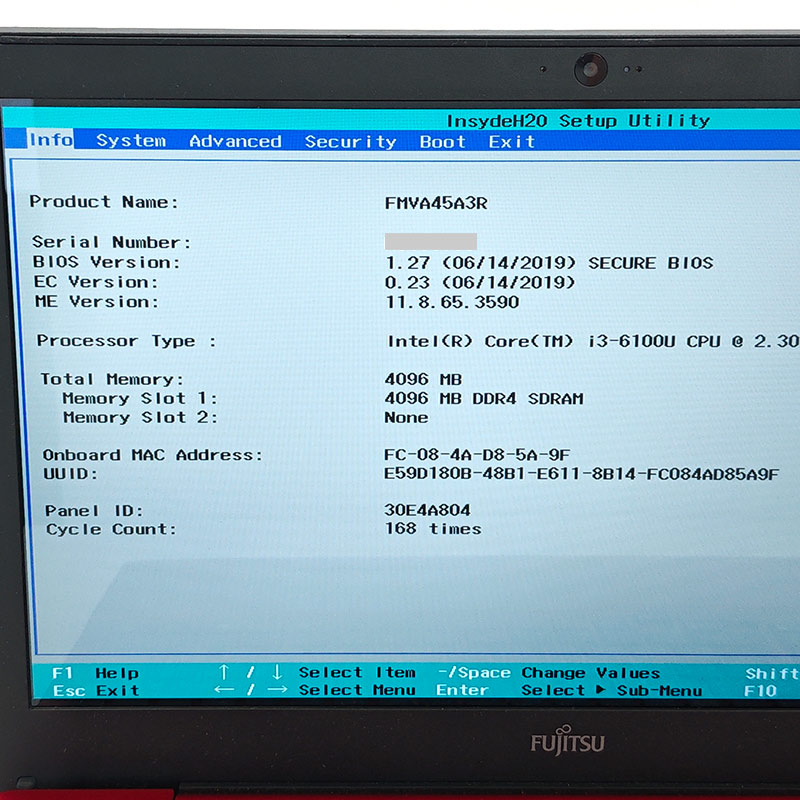The width and height of the screenshot is (800, 800).
Task: Click the Processor Type label
Action: (127, 340)
